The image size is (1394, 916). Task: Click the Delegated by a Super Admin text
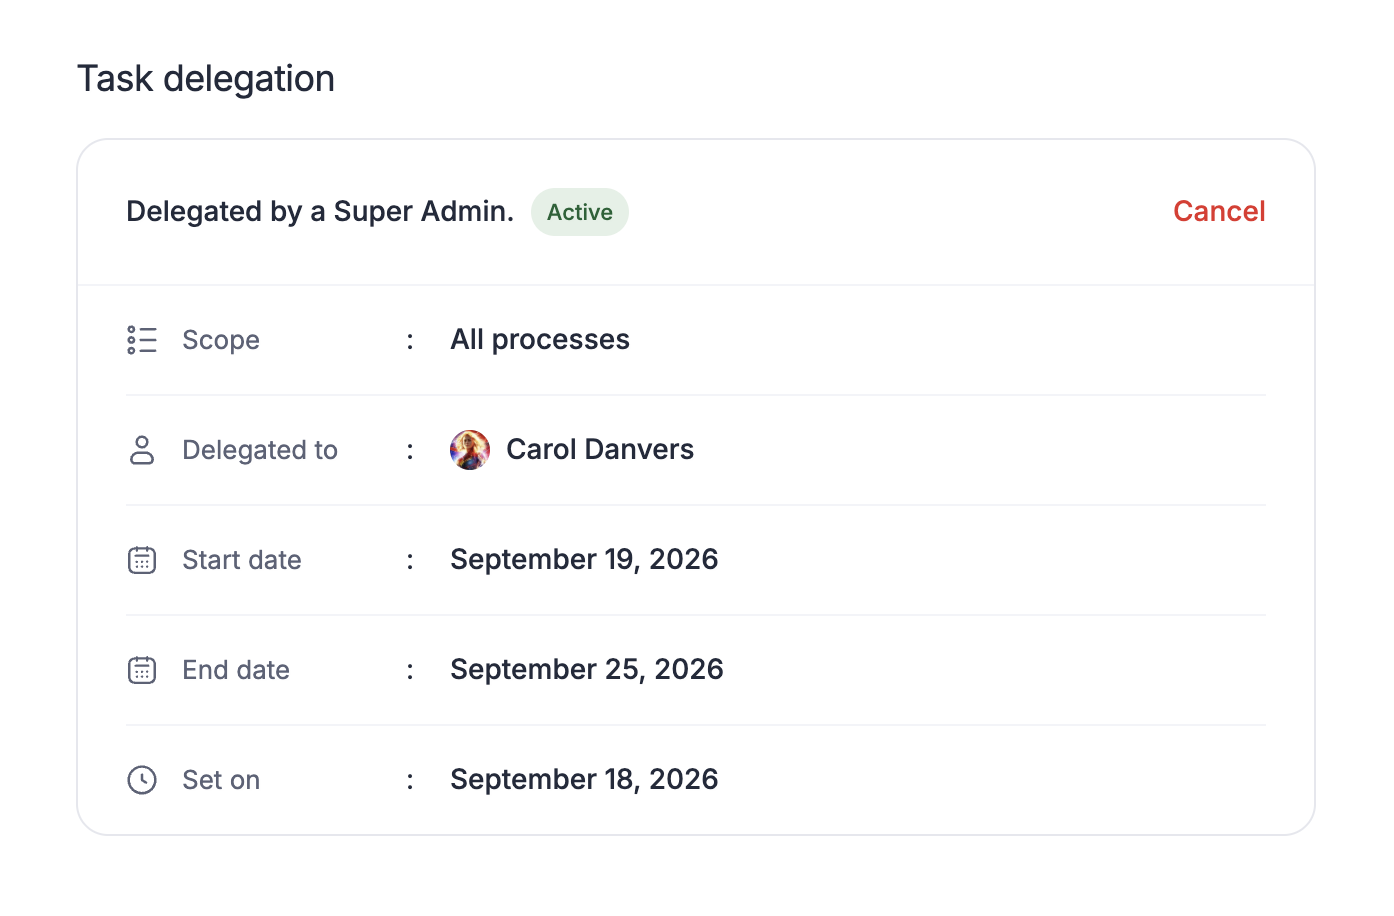click(320, 212)
